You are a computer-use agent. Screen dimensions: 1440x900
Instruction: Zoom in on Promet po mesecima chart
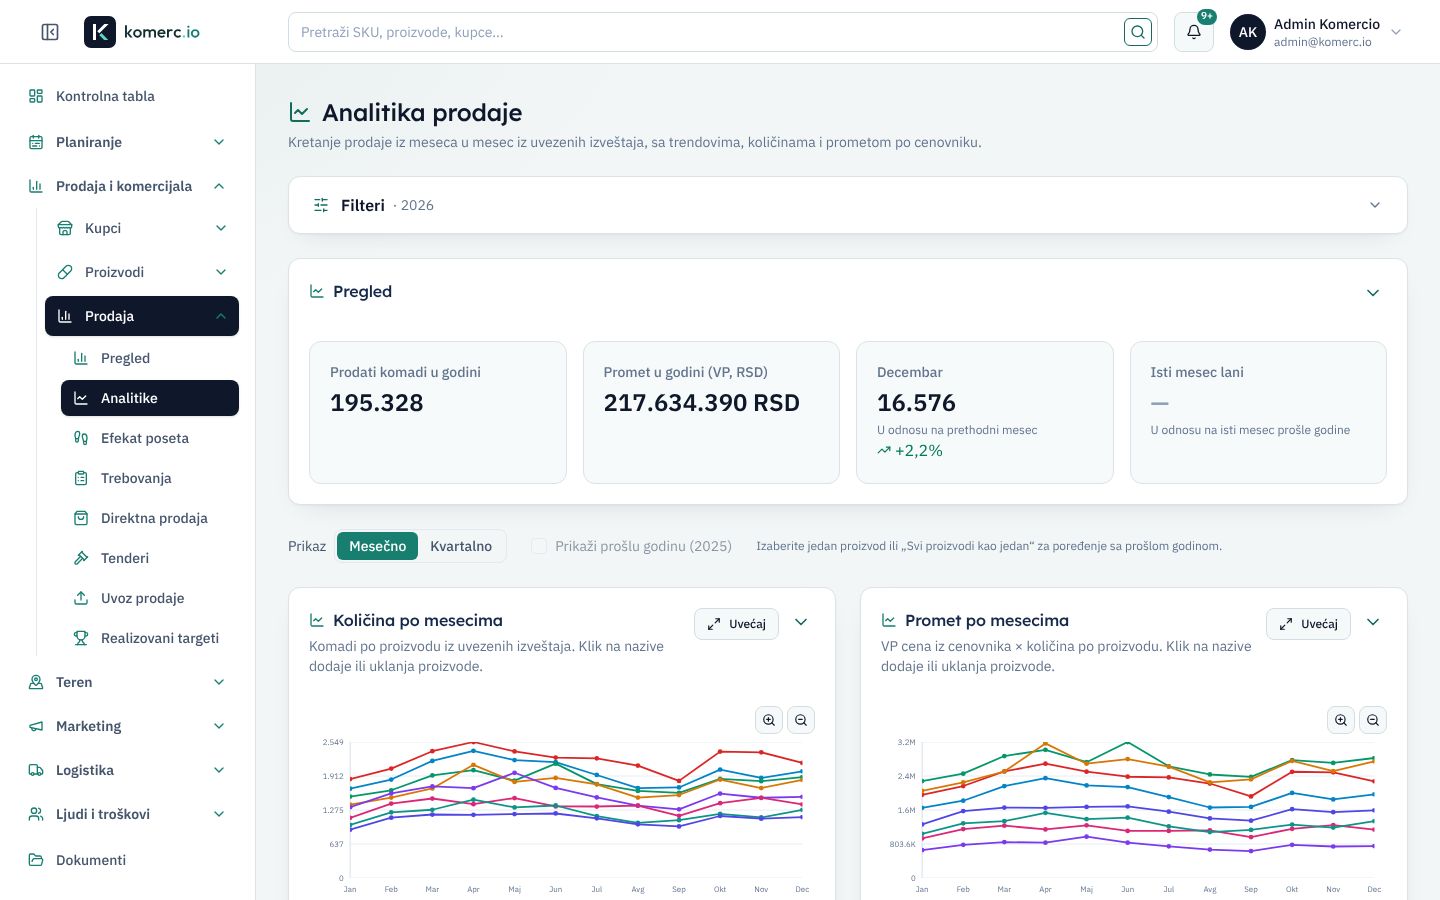pyautogui.click(x=1341, y=720)
